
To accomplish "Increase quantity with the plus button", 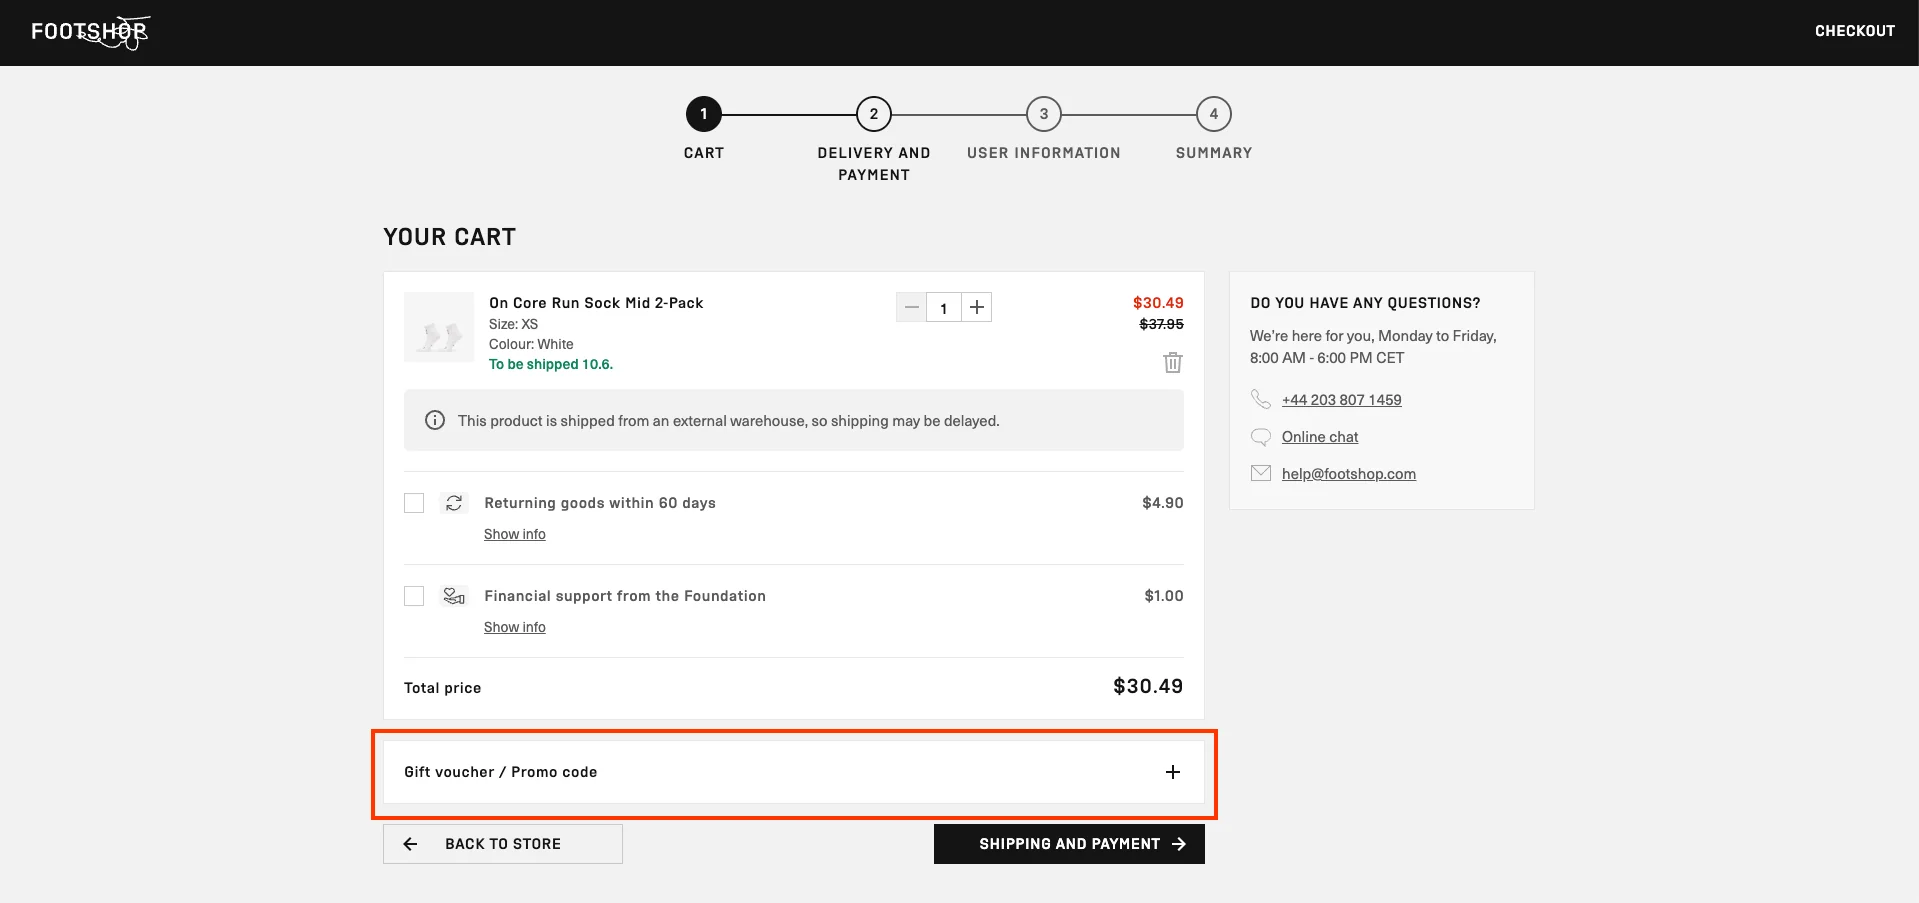I will (x=977, y=308).
